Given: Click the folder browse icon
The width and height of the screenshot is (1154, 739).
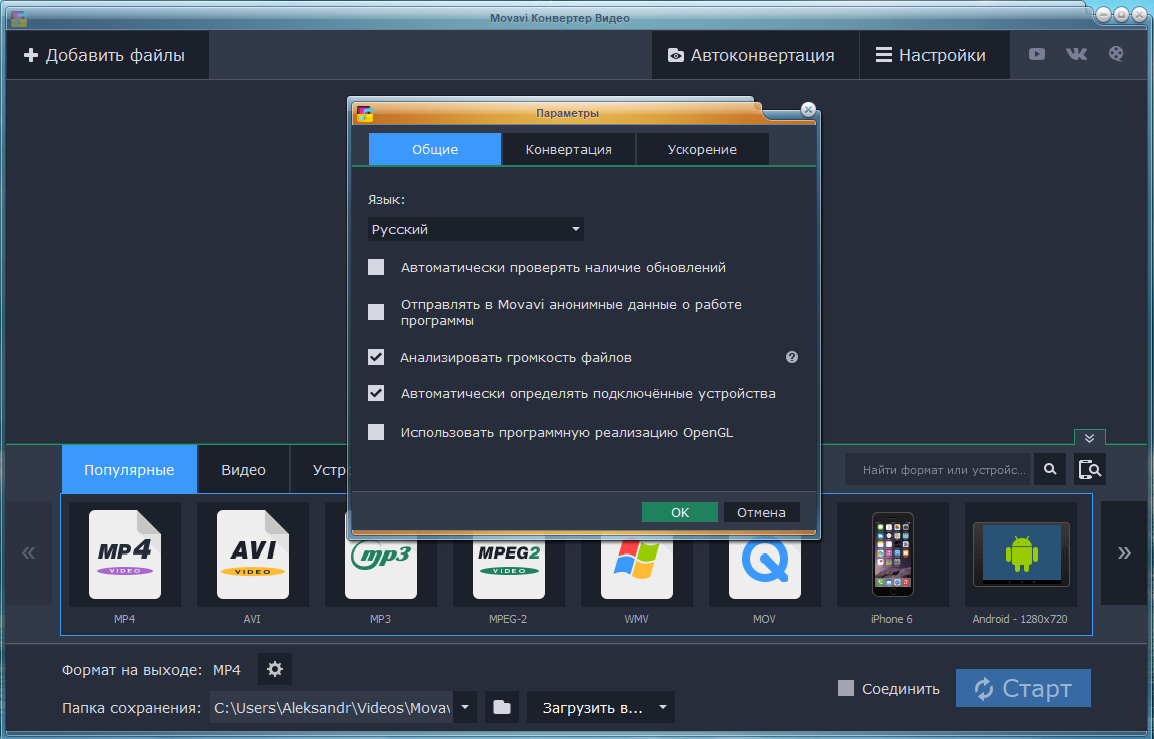Looking at the screenshot, I should click(502, 708).
